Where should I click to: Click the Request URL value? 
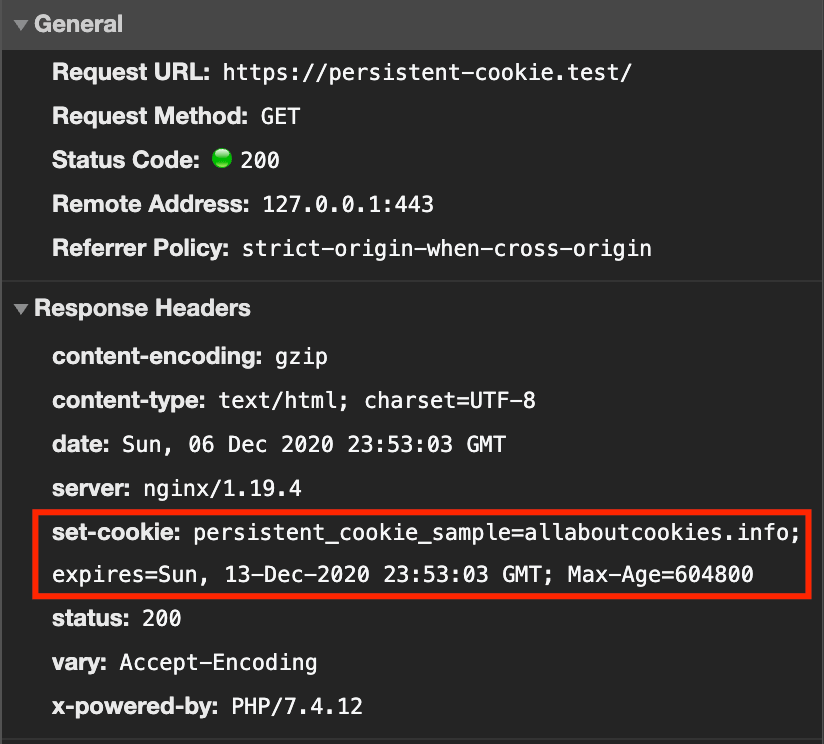click(428, 73)
